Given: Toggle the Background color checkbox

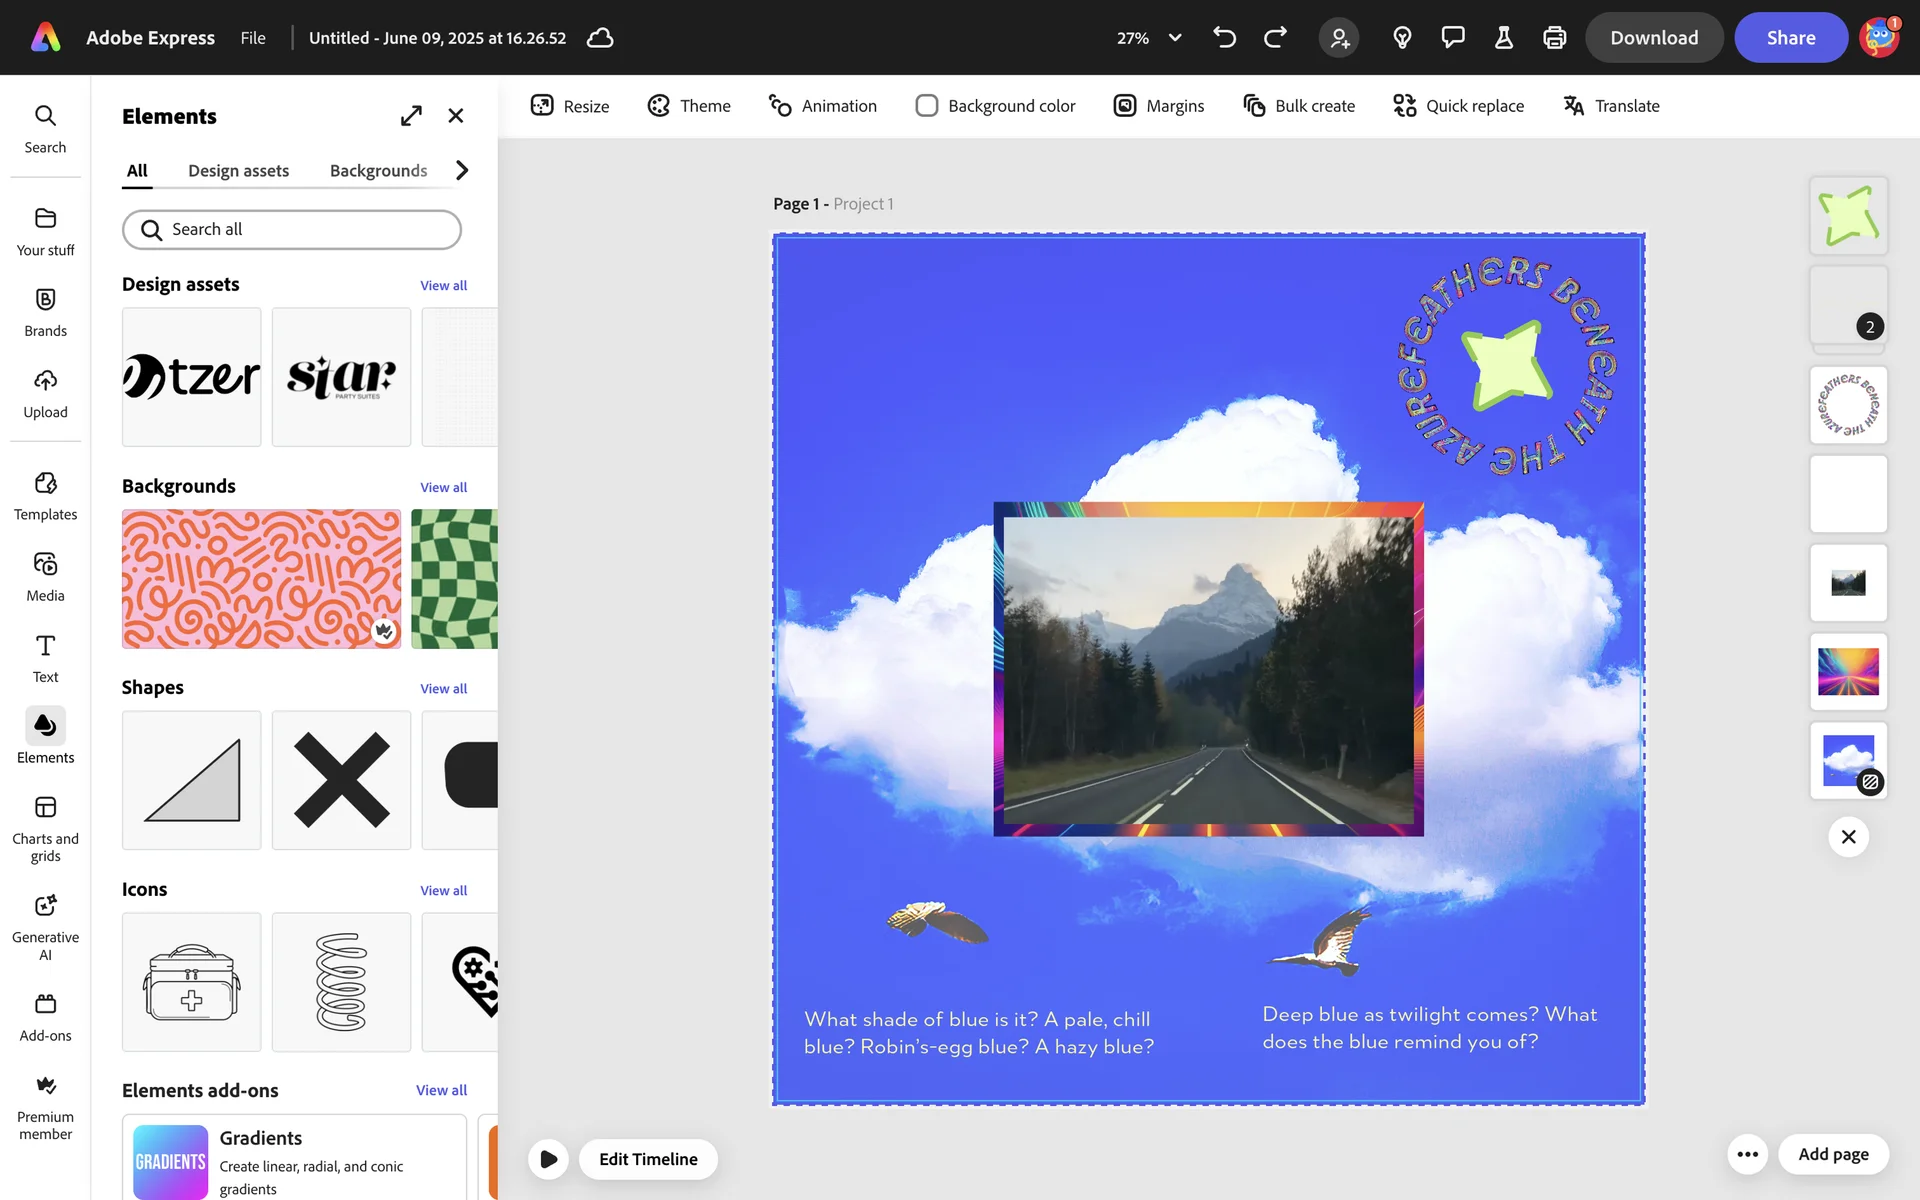Looking at the screenshot, I should click(x=926, y=106).
